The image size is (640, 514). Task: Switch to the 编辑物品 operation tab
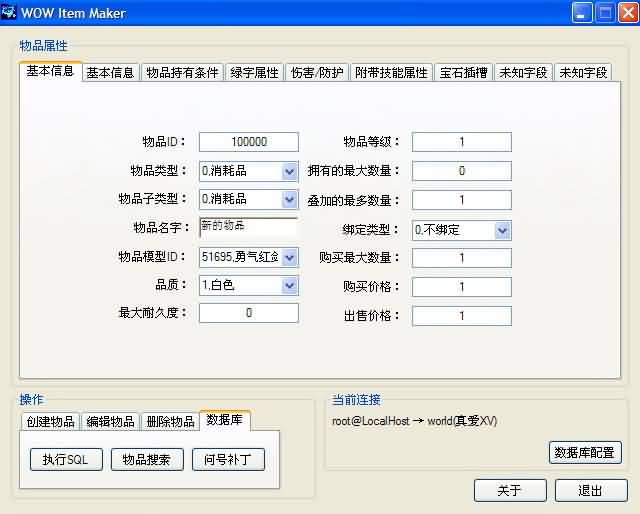110,422
